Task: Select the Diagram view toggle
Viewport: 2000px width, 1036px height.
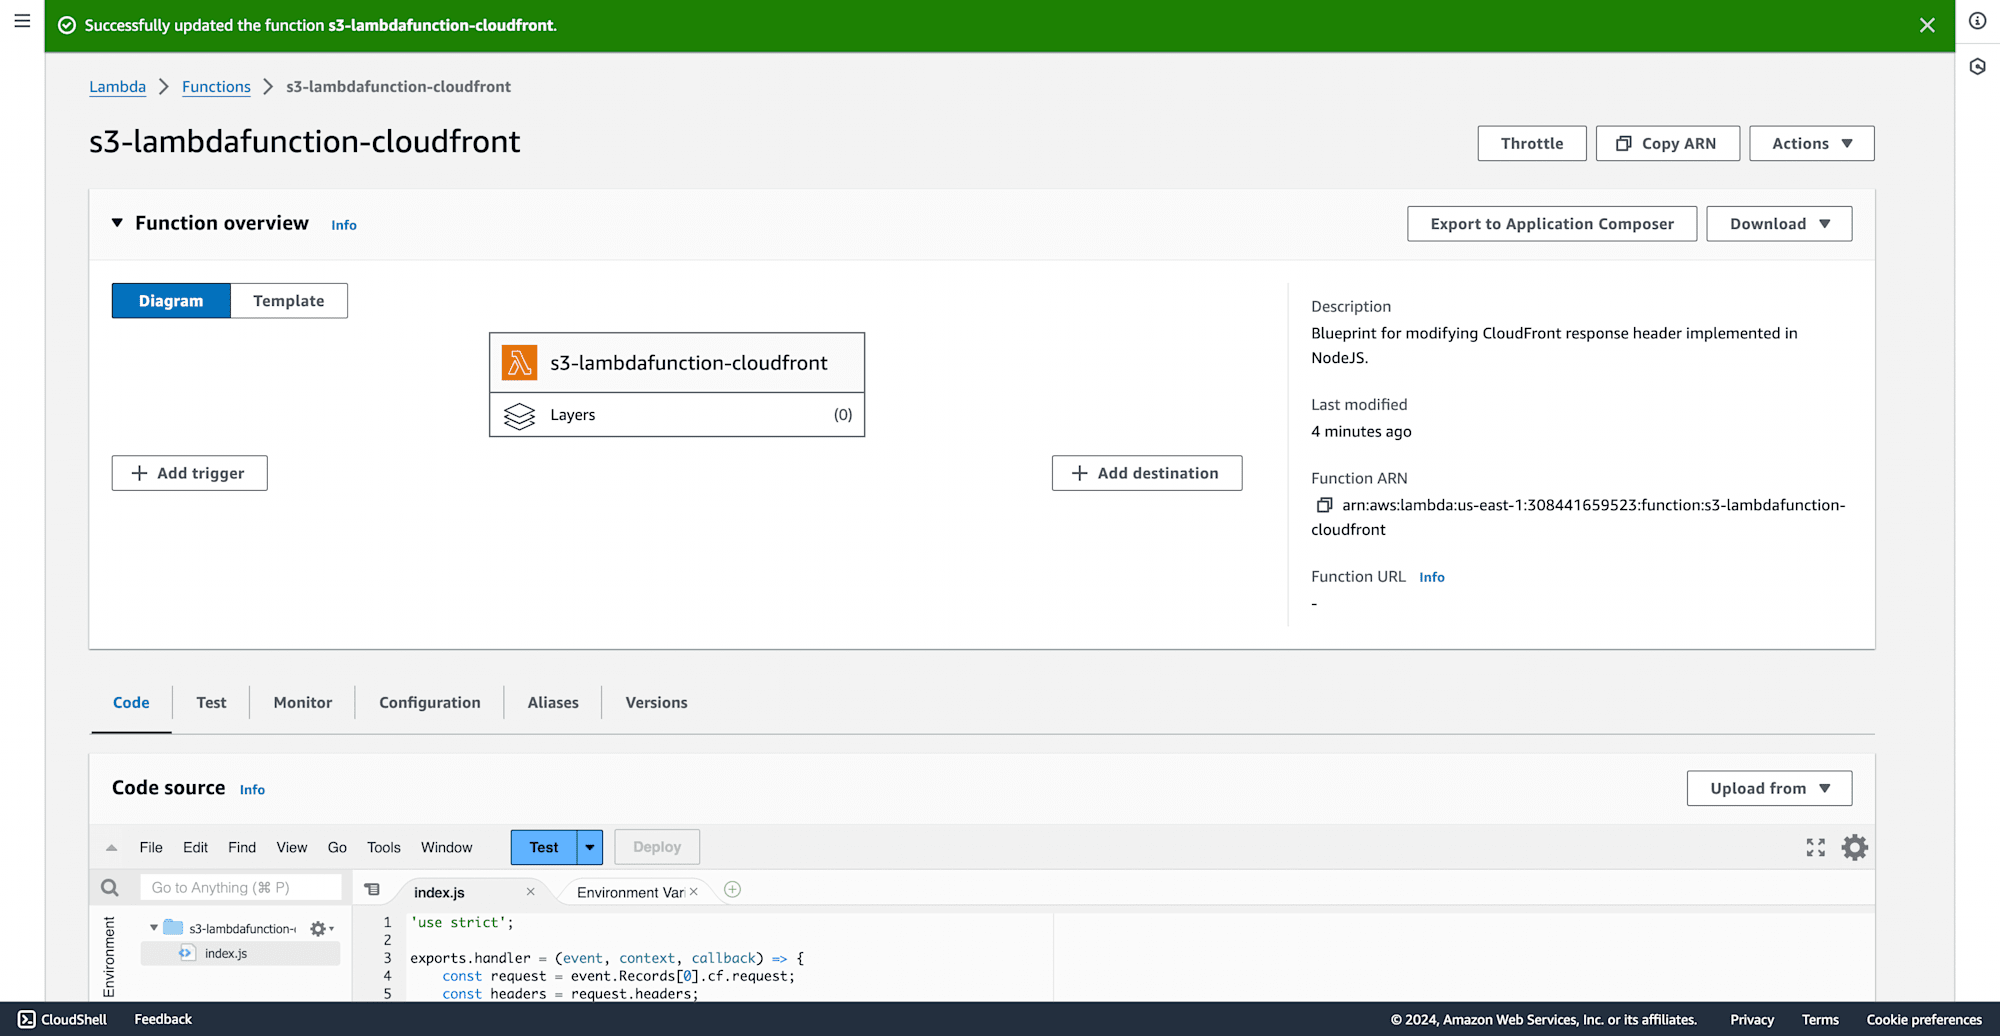Action: (x=171, y=301)
